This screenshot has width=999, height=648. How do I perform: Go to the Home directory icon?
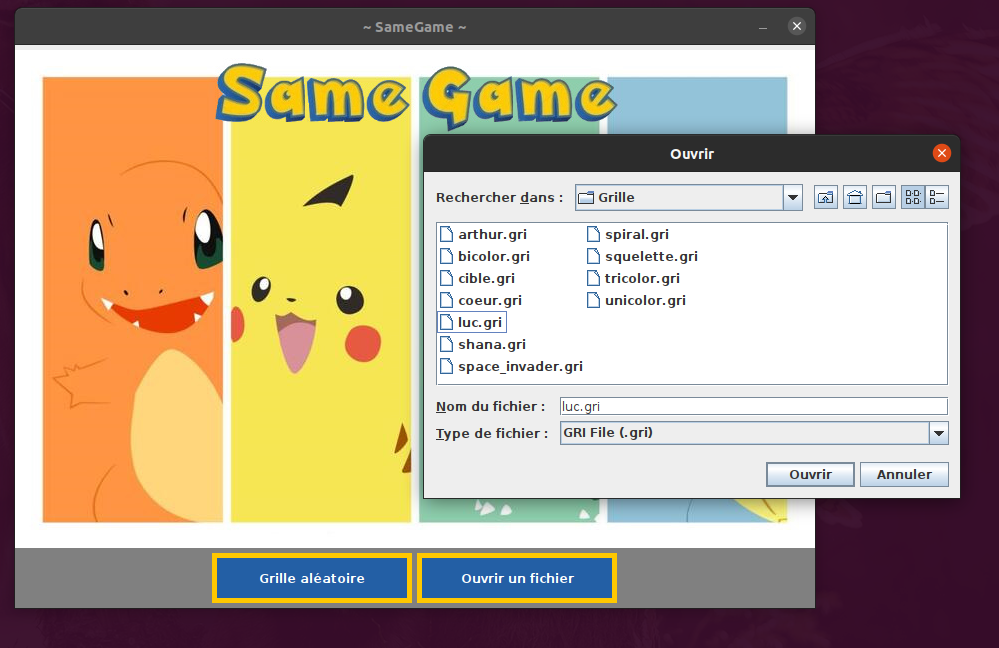pyautogui.click(x=855, y=197)
